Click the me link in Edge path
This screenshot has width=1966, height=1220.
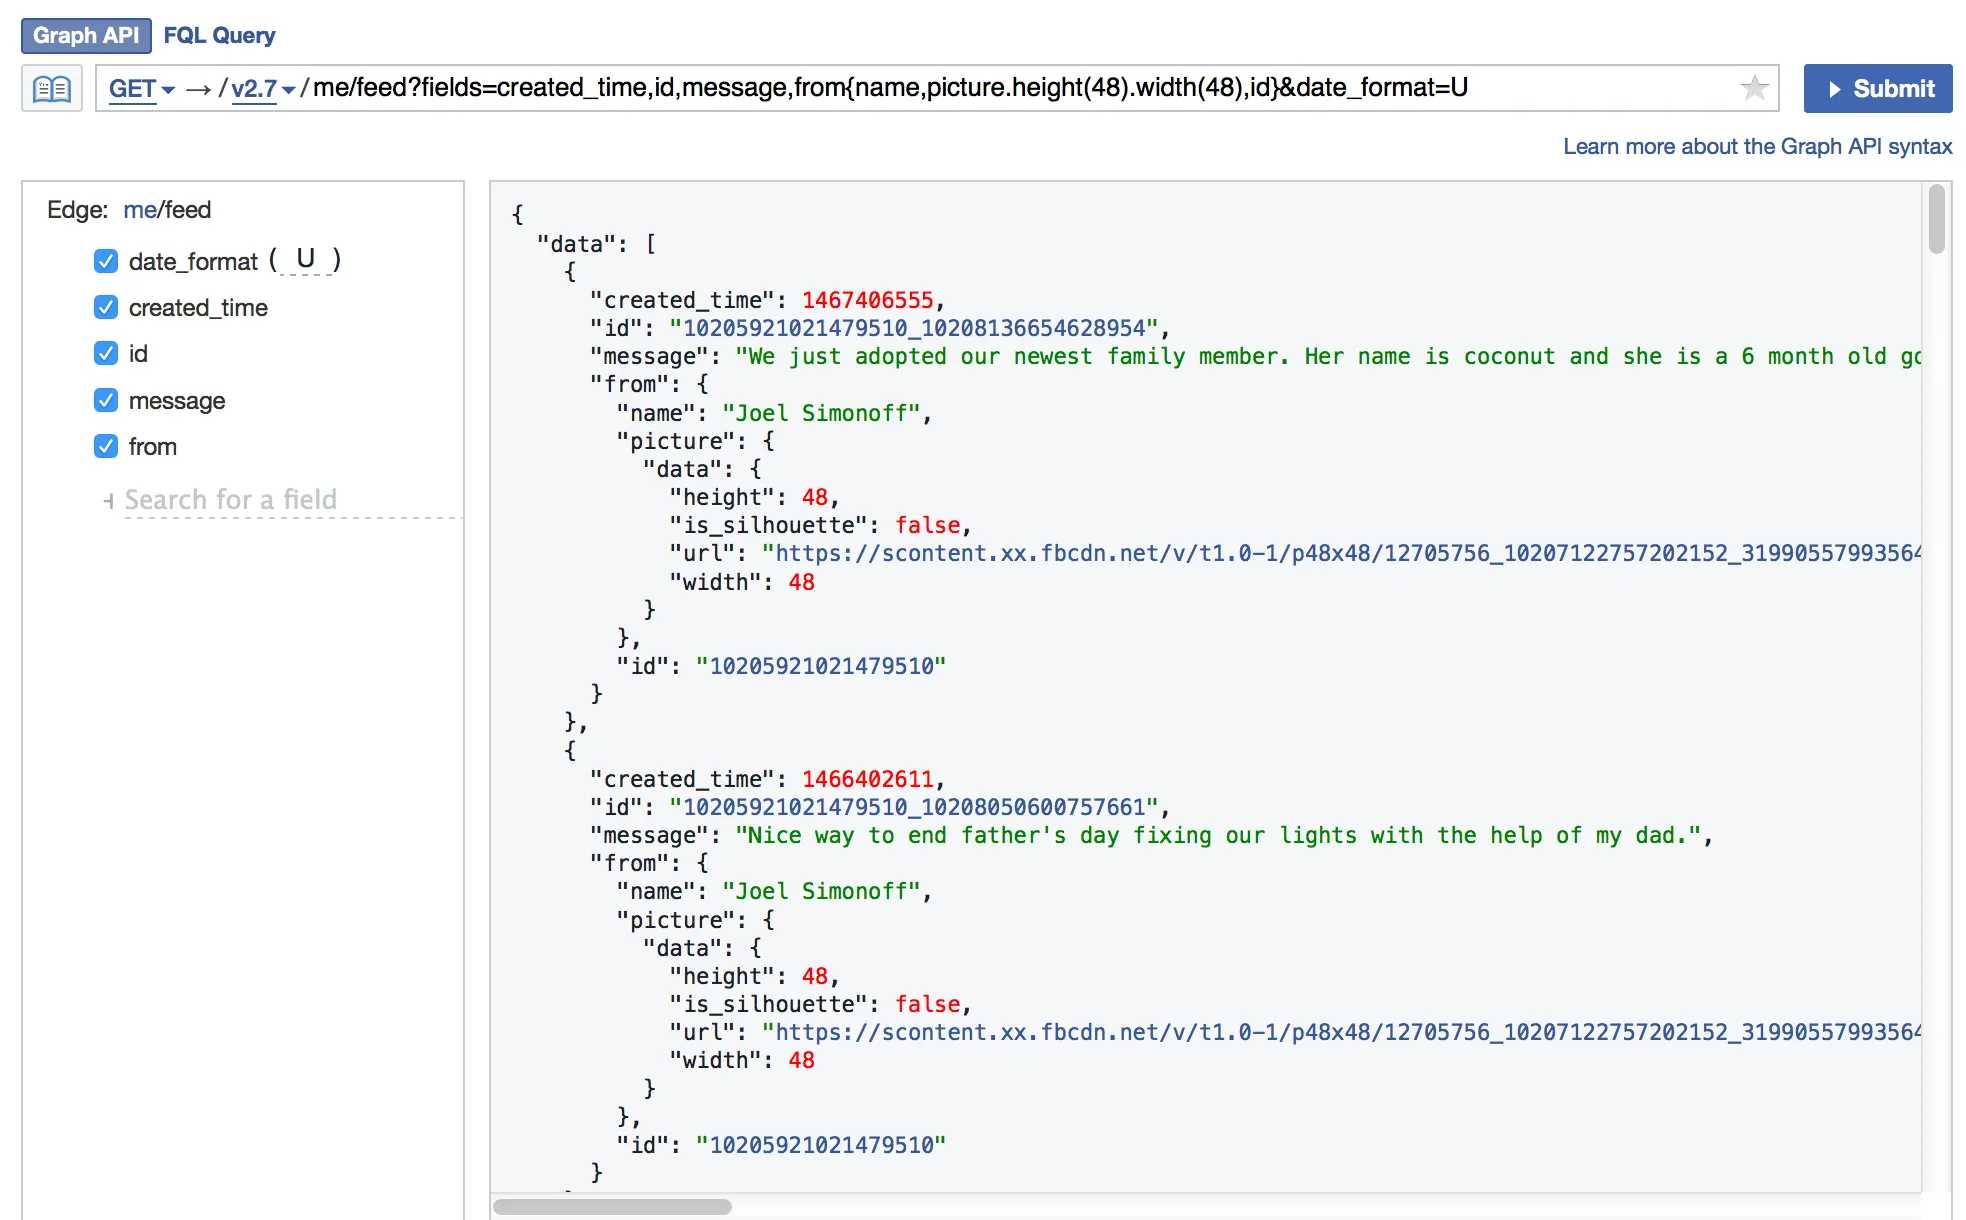pos(139,210)
